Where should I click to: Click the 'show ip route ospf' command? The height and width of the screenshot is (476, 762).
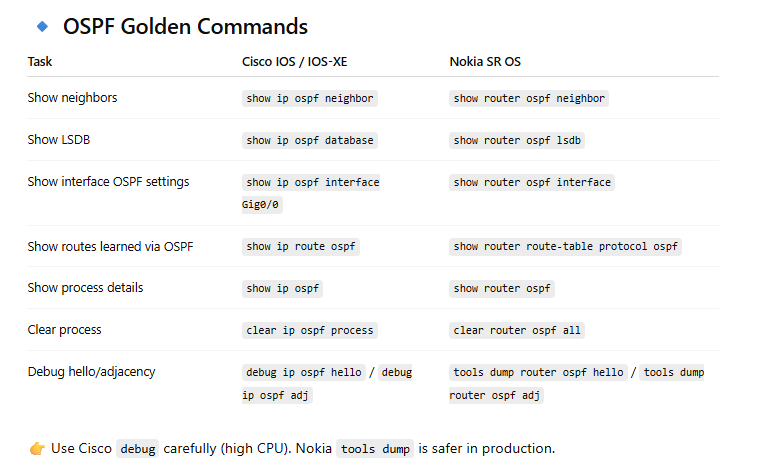300,247
